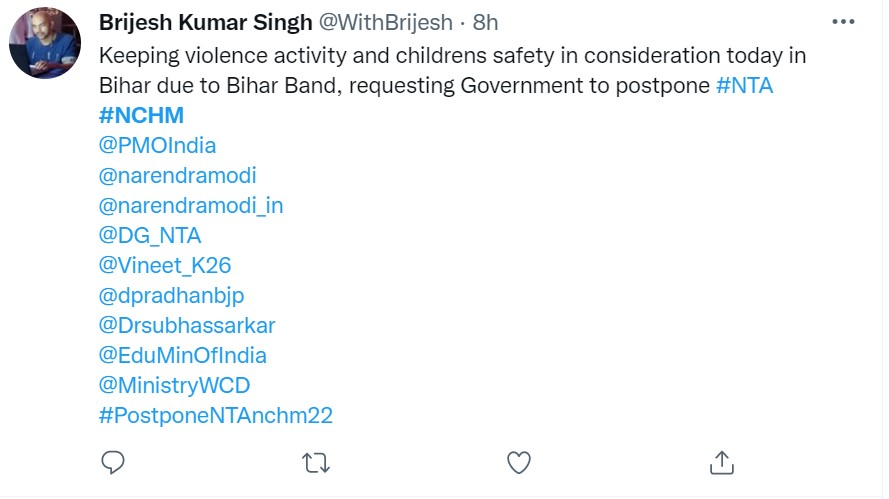Click the reply speech bubble icon

coord(113,462)
